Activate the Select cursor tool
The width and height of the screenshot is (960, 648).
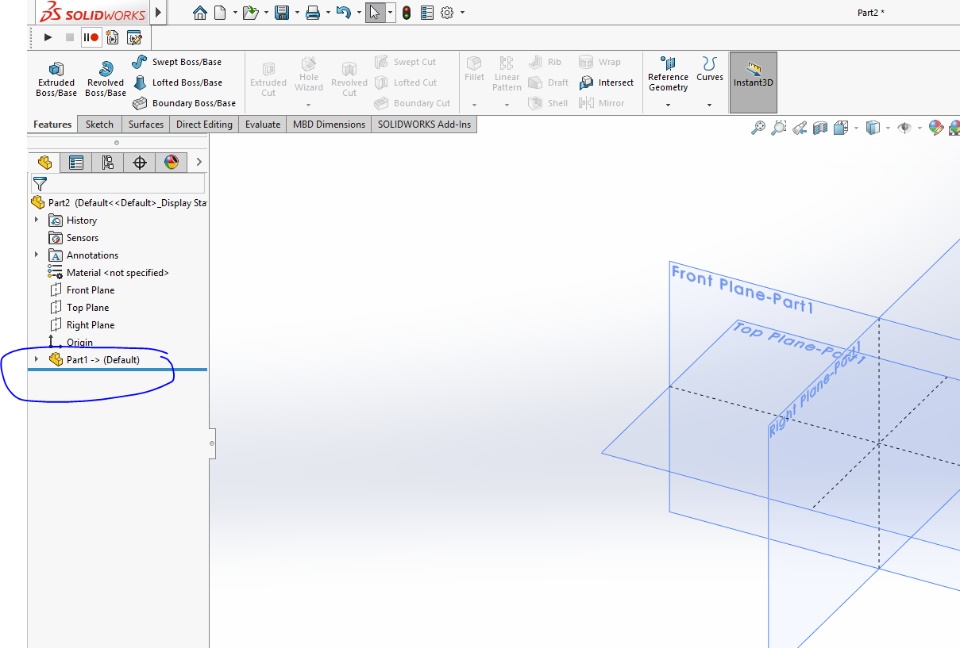pos(374,12)
